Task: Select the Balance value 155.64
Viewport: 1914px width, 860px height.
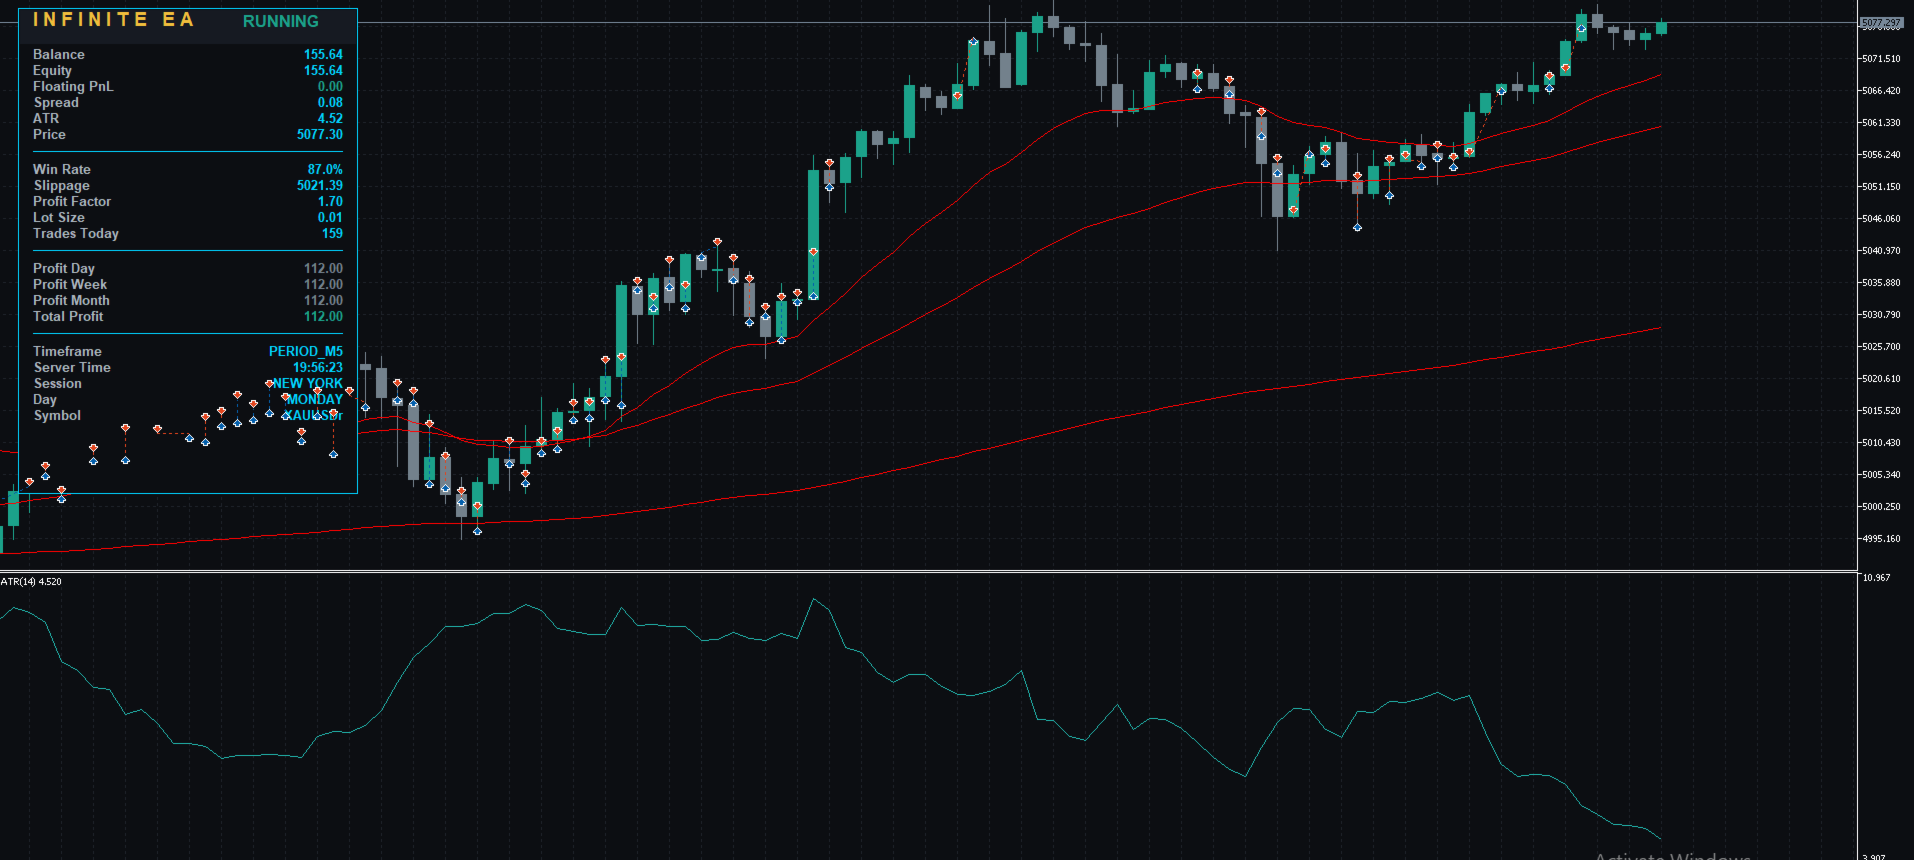Action: pyautogui.click(x=323, y=54)
